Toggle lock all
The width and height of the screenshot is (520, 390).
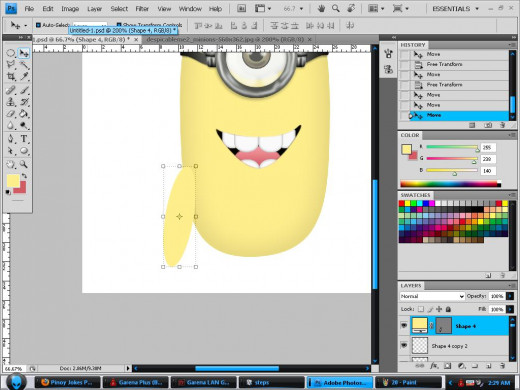pyautogui.click(x=448, y=309)
